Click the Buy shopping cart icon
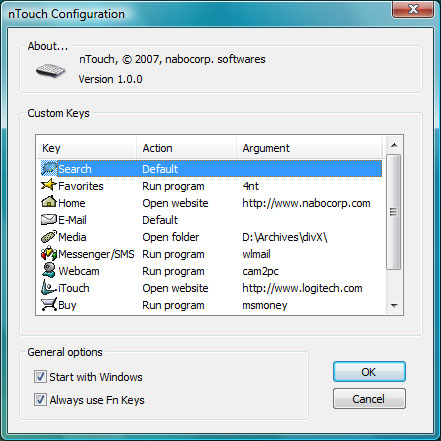 tap(49, 305)
